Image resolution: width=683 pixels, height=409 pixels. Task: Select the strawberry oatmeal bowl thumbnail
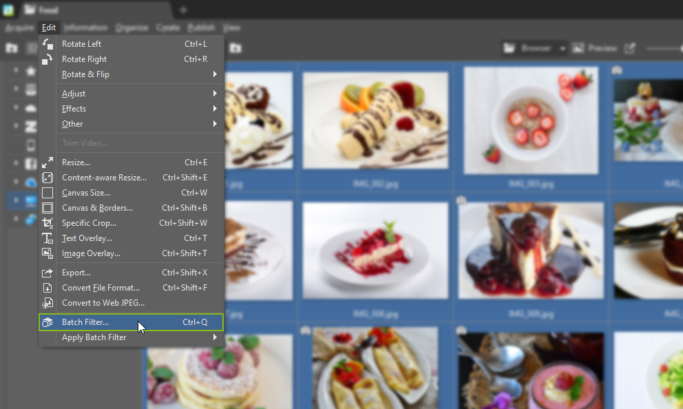click(531, 120)
